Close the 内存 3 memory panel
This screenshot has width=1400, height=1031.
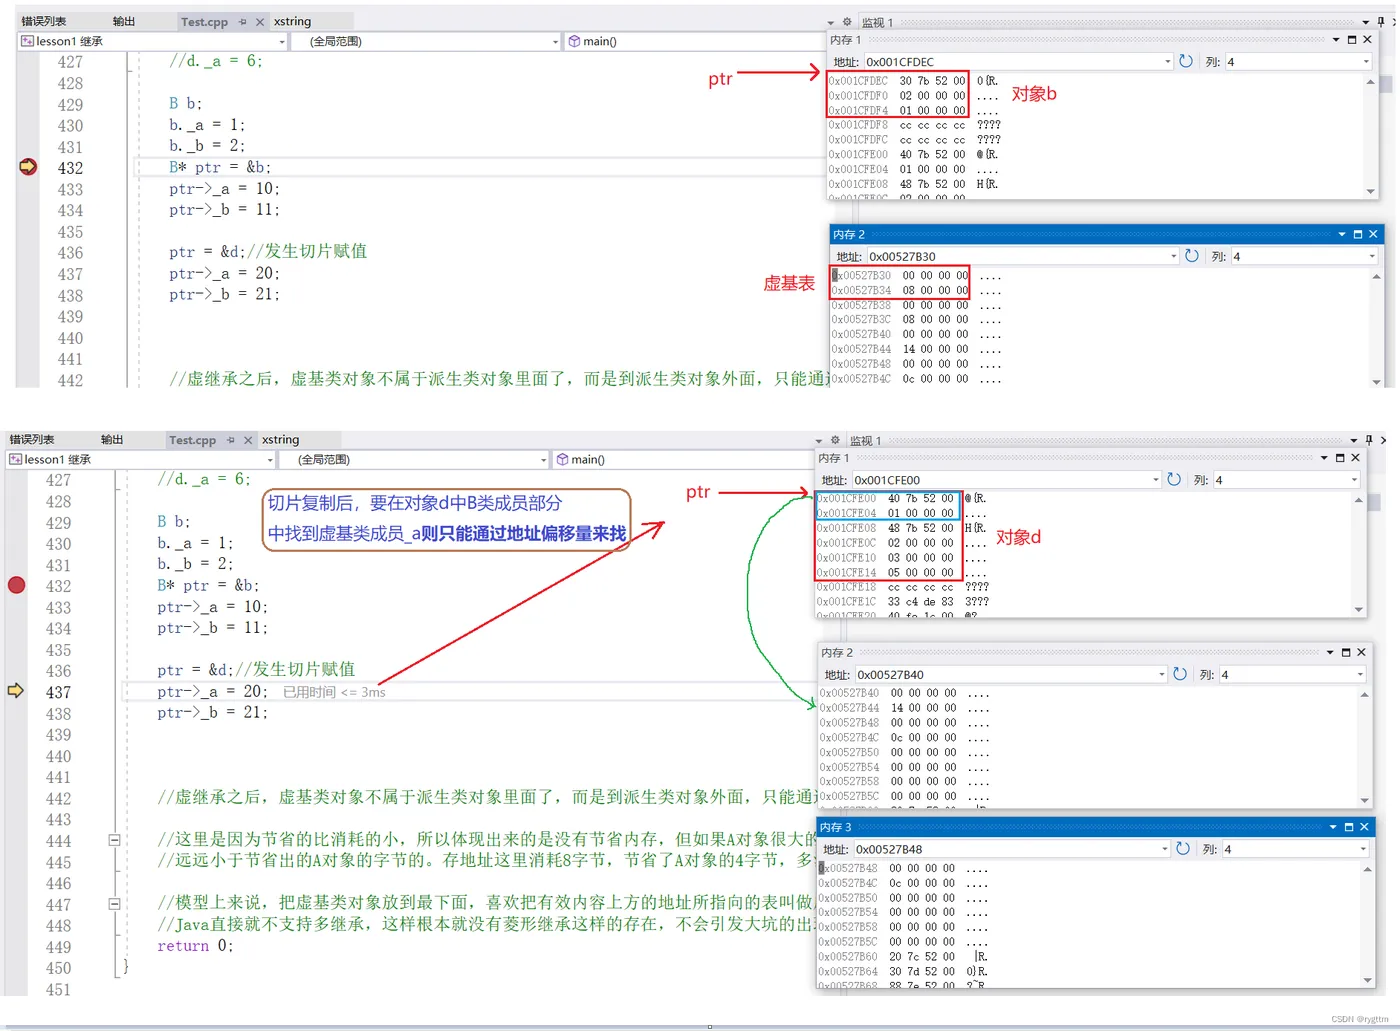point(1364,827)
